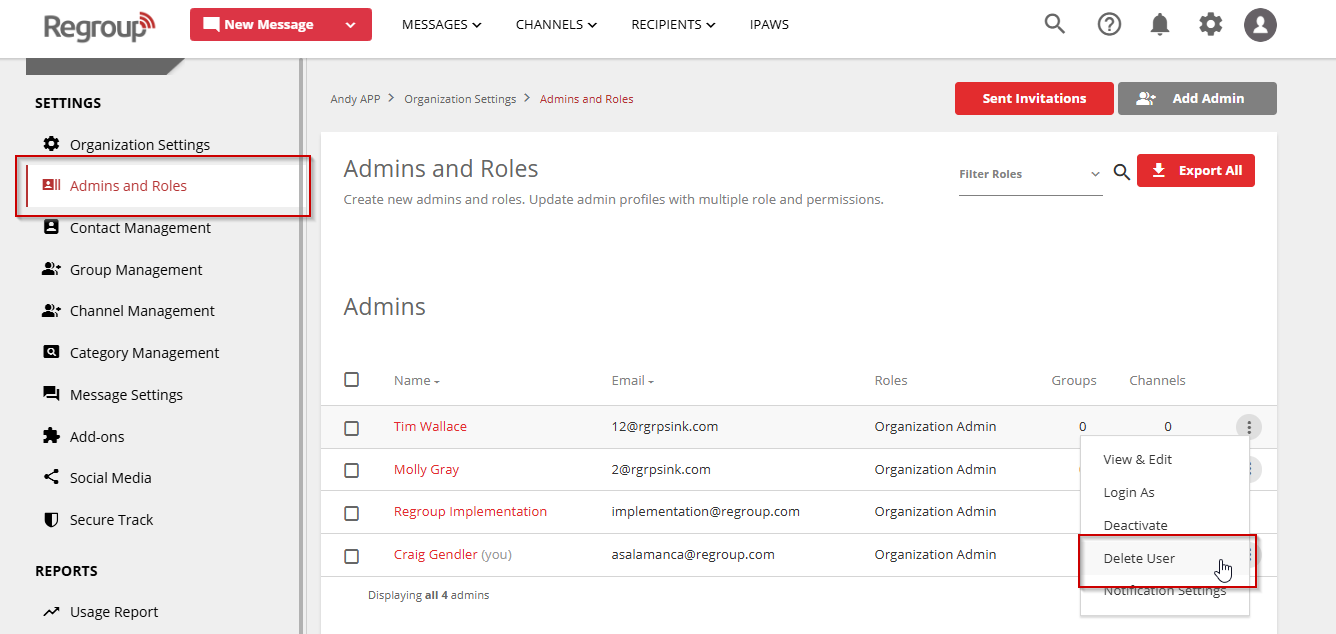This screenshot has height=634, width=1336.
Task: Open the Filter Roles dropdown
Action: point(1030,174)
